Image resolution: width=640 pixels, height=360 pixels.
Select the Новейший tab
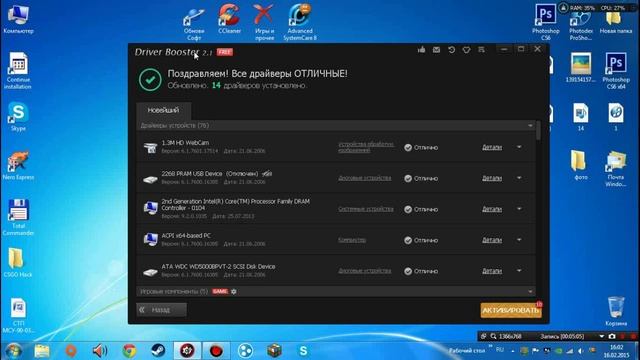[163, 110]
